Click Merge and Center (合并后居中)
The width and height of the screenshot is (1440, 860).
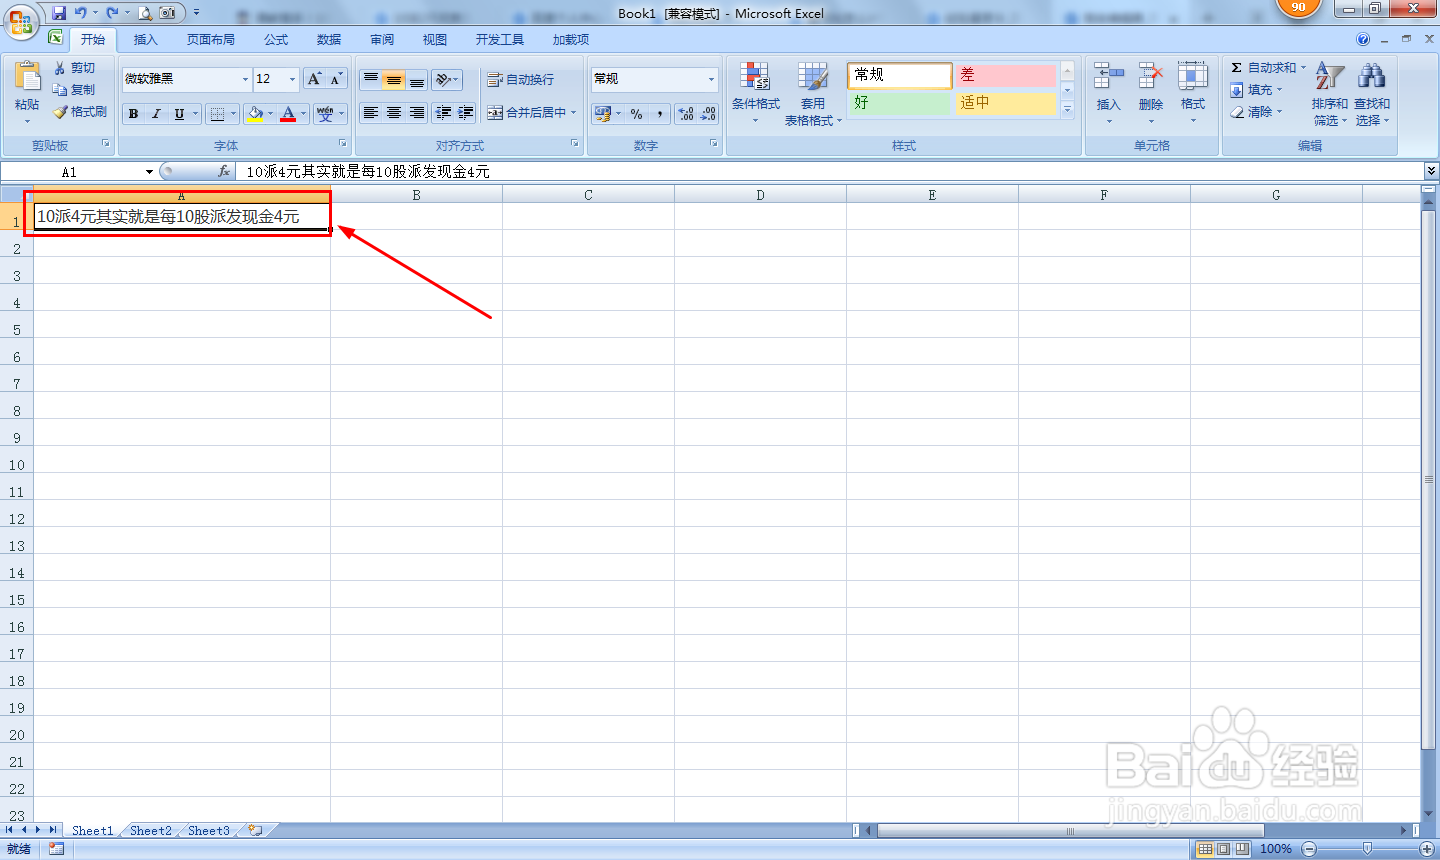click(x=526, y=113)
